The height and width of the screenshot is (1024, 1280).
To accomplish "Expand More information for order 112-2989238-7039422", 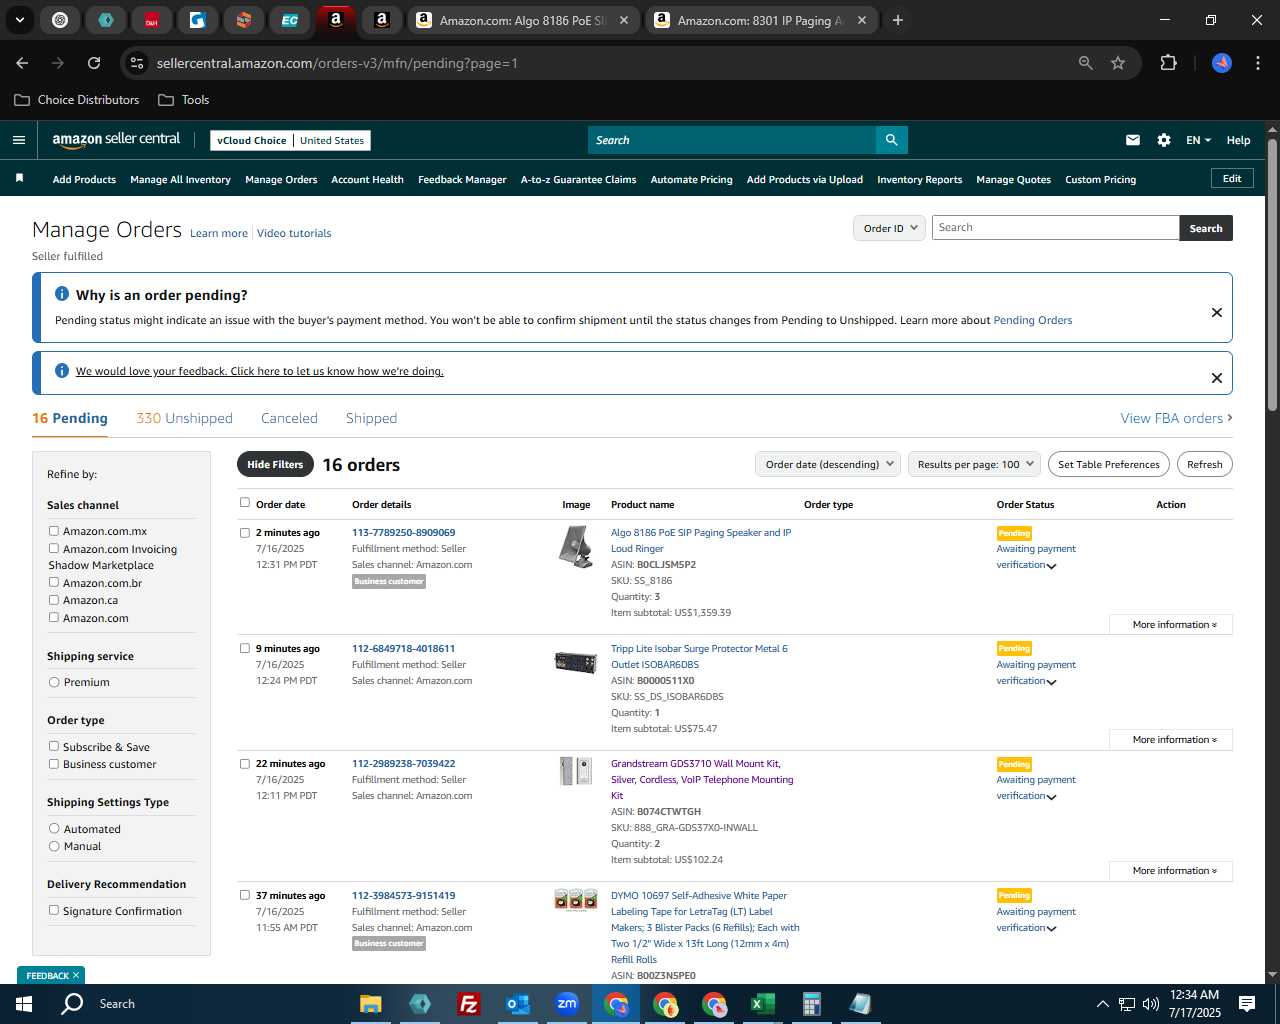I will pos(1171,870).
